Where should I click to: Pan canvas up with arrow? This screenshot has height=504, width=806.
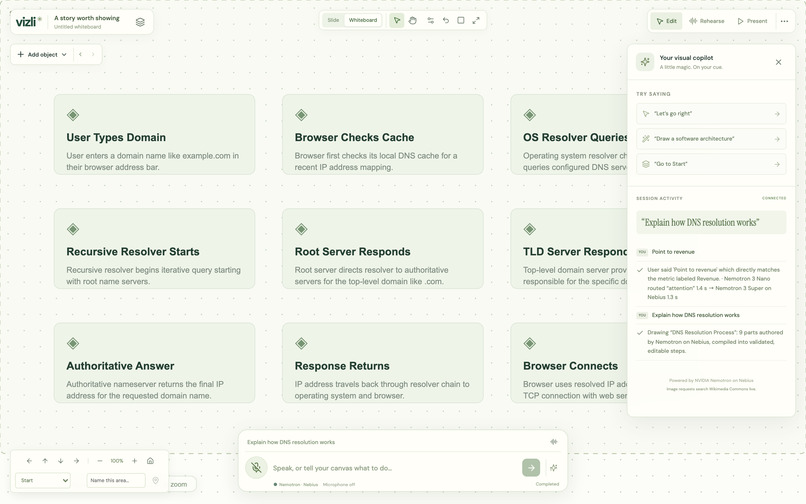[45, 461]
